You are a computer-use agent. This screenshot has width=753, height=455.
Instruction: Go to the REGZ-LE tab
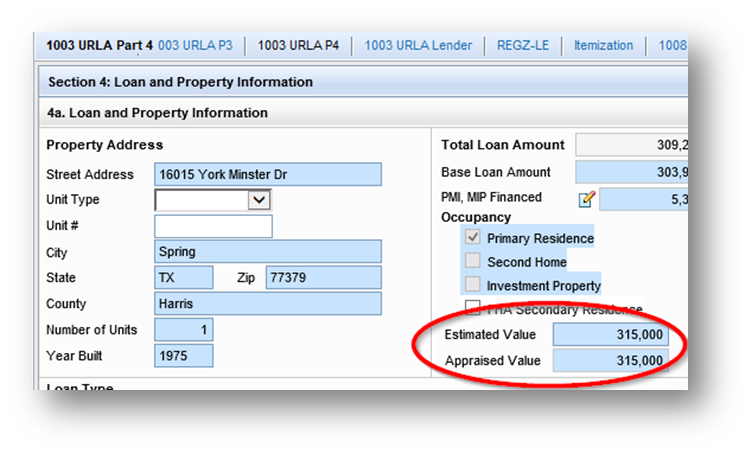523,46
